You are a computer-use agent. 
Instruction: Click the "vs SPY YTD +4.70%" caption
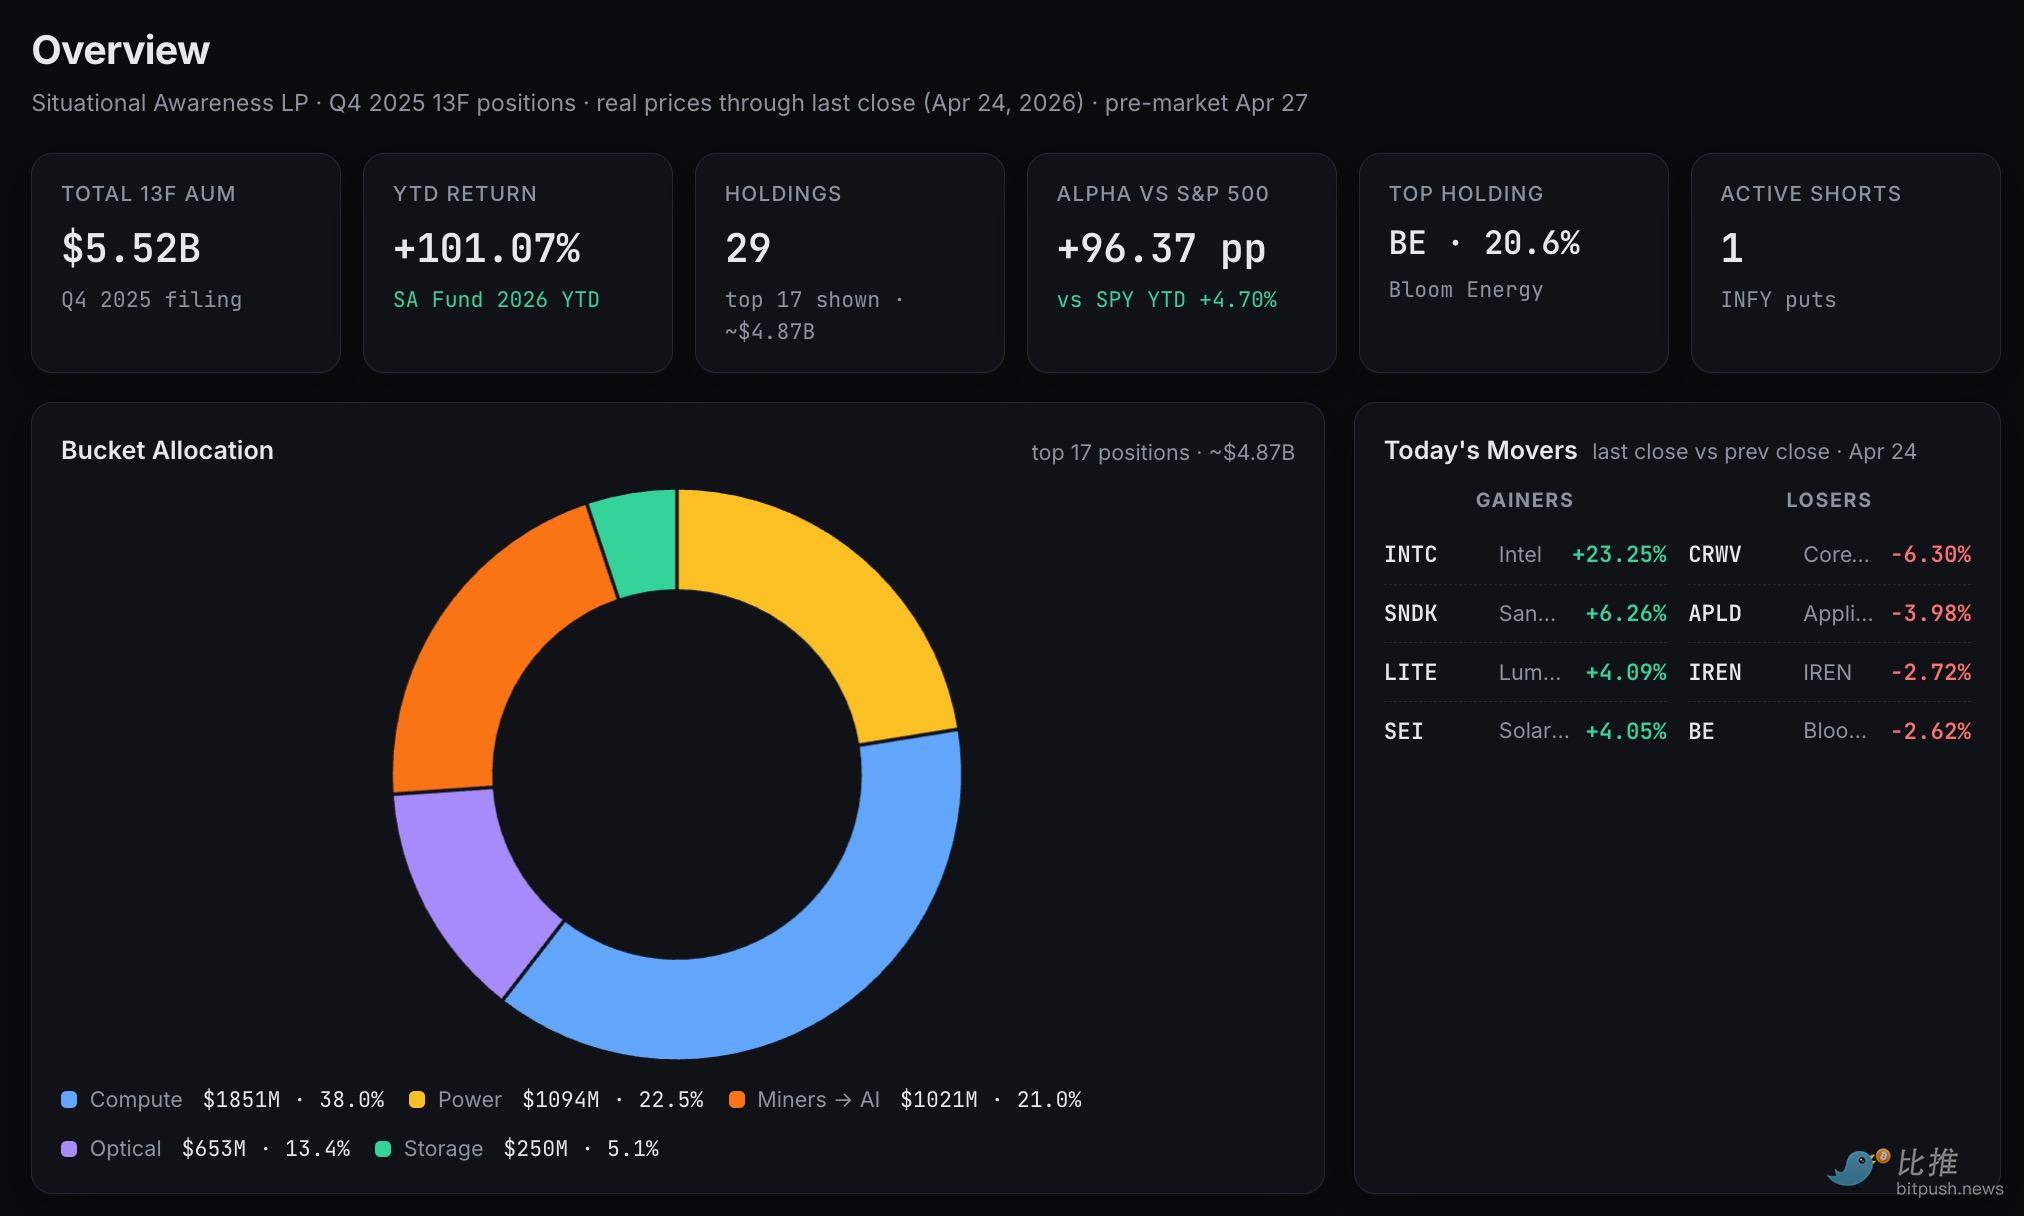coord(1167,300)
